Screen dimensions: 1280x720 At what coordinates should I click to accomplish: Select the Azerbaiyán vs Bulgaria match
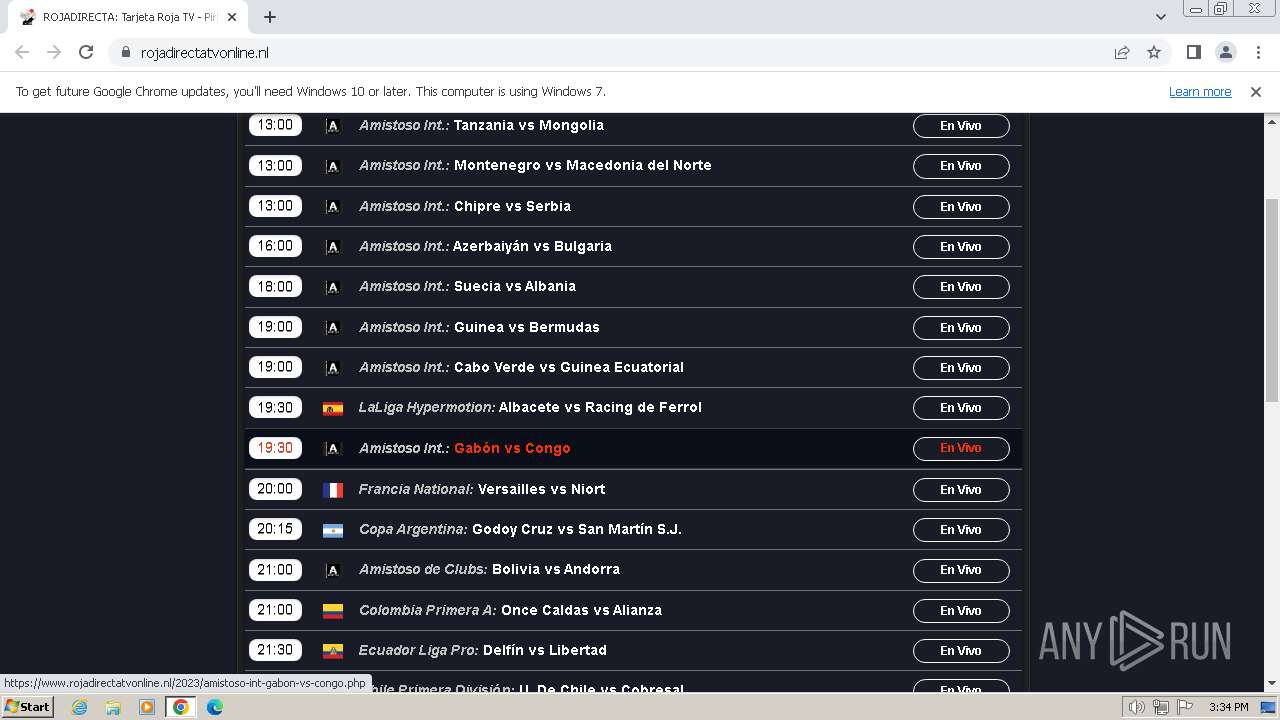click(532, 246)
